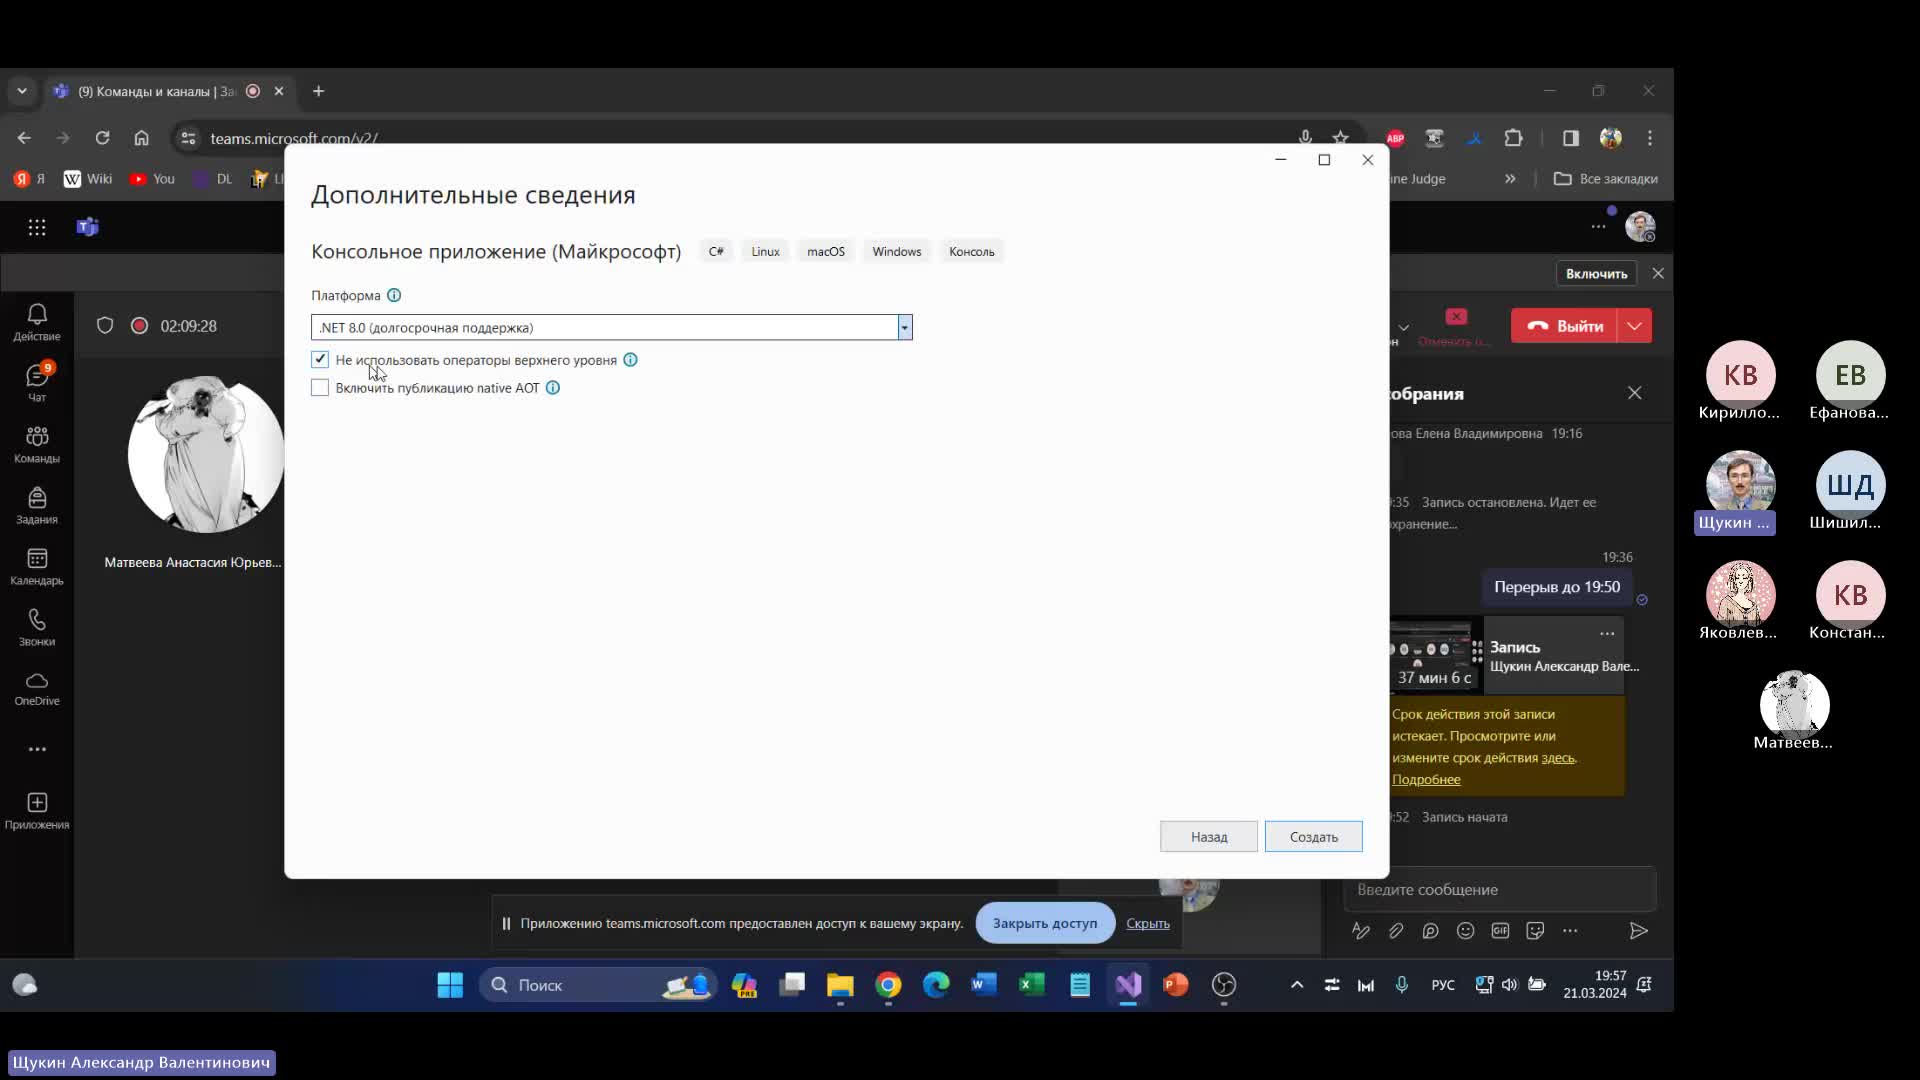1920x1080 pixels.
Task: Open Windows Start menu
Action: (x=450, y=986)
